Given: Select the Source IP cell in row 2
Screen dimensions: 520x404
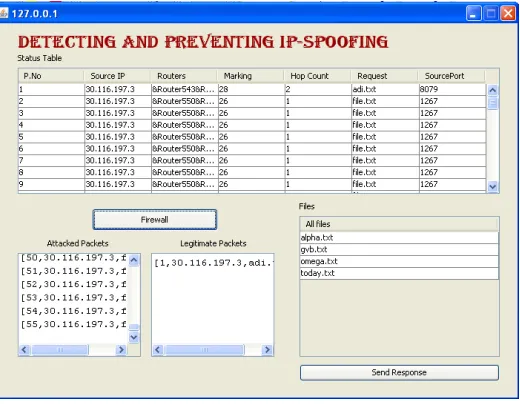Looking at the screenshot, I should (118, 101).
